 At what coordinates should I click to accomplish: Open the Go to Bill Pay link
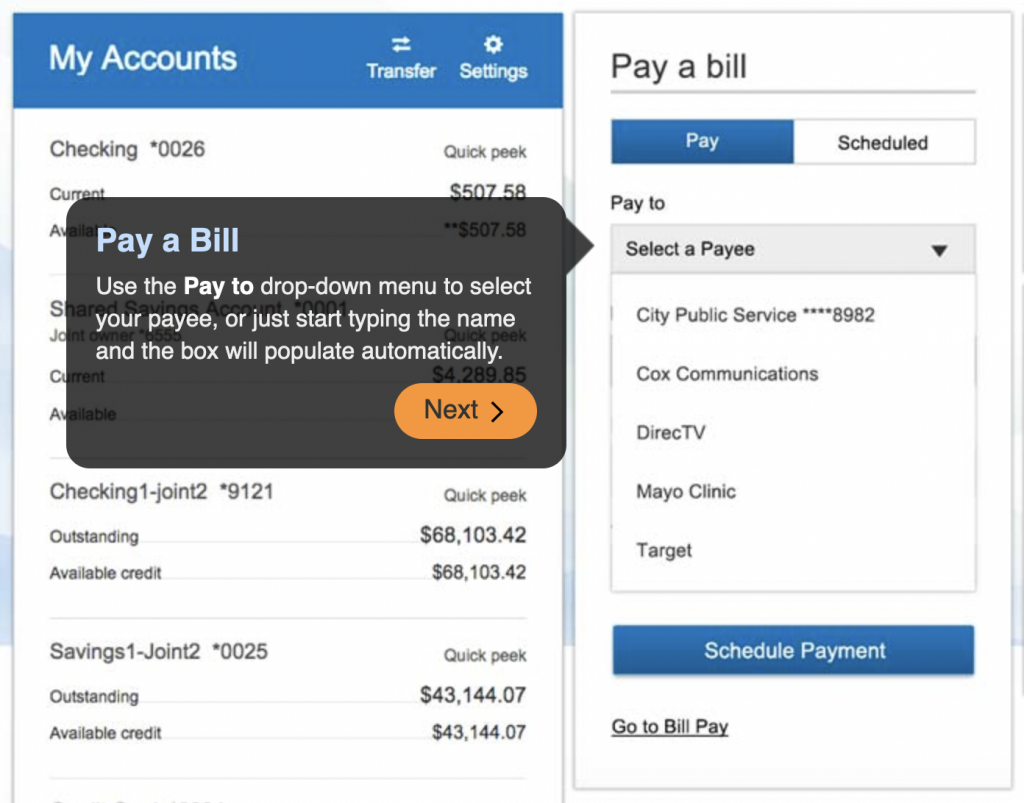tap(669, 727)
